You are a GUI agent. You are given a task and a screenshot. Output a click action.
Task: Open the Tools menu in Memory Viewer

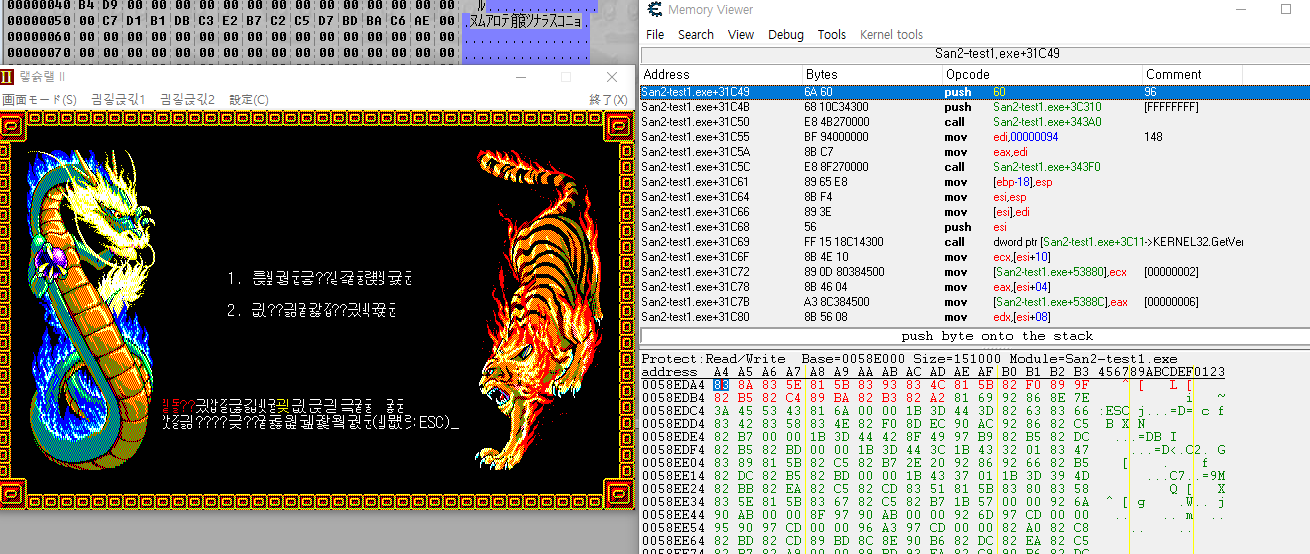pyautogui.click(x=832, y=34)
